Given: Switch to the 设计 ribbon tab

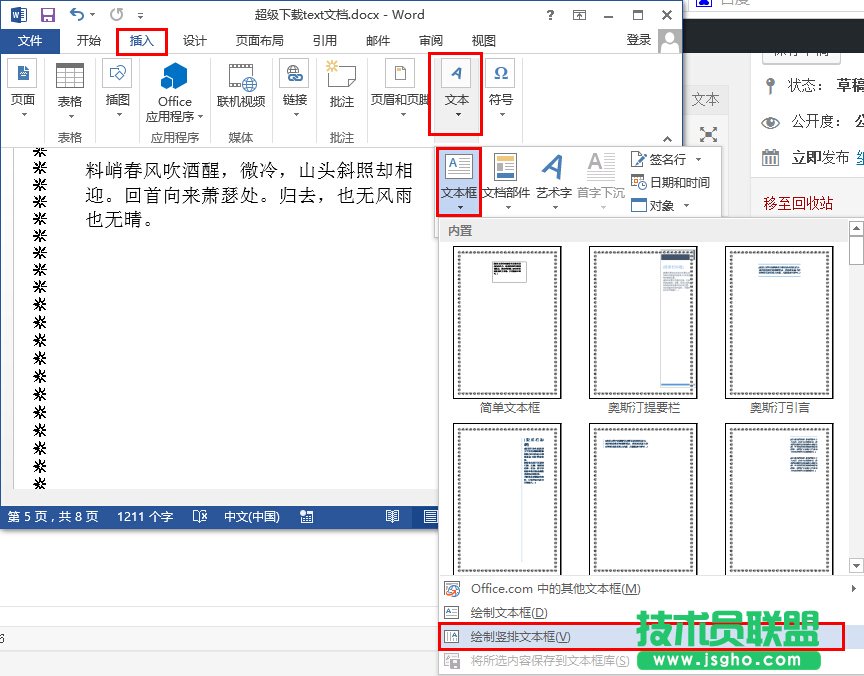Looking at the screenshot, I should [195, 41].
